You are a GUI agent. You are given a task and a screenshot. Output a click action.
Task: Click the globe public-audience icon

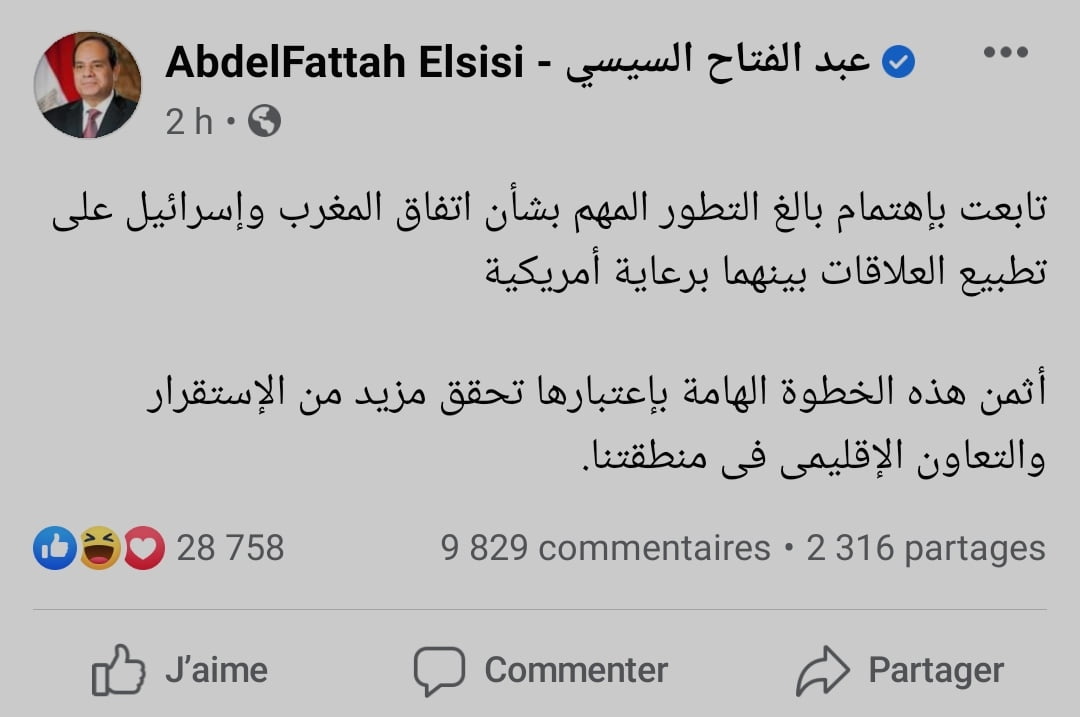click(x=264, y=122)
